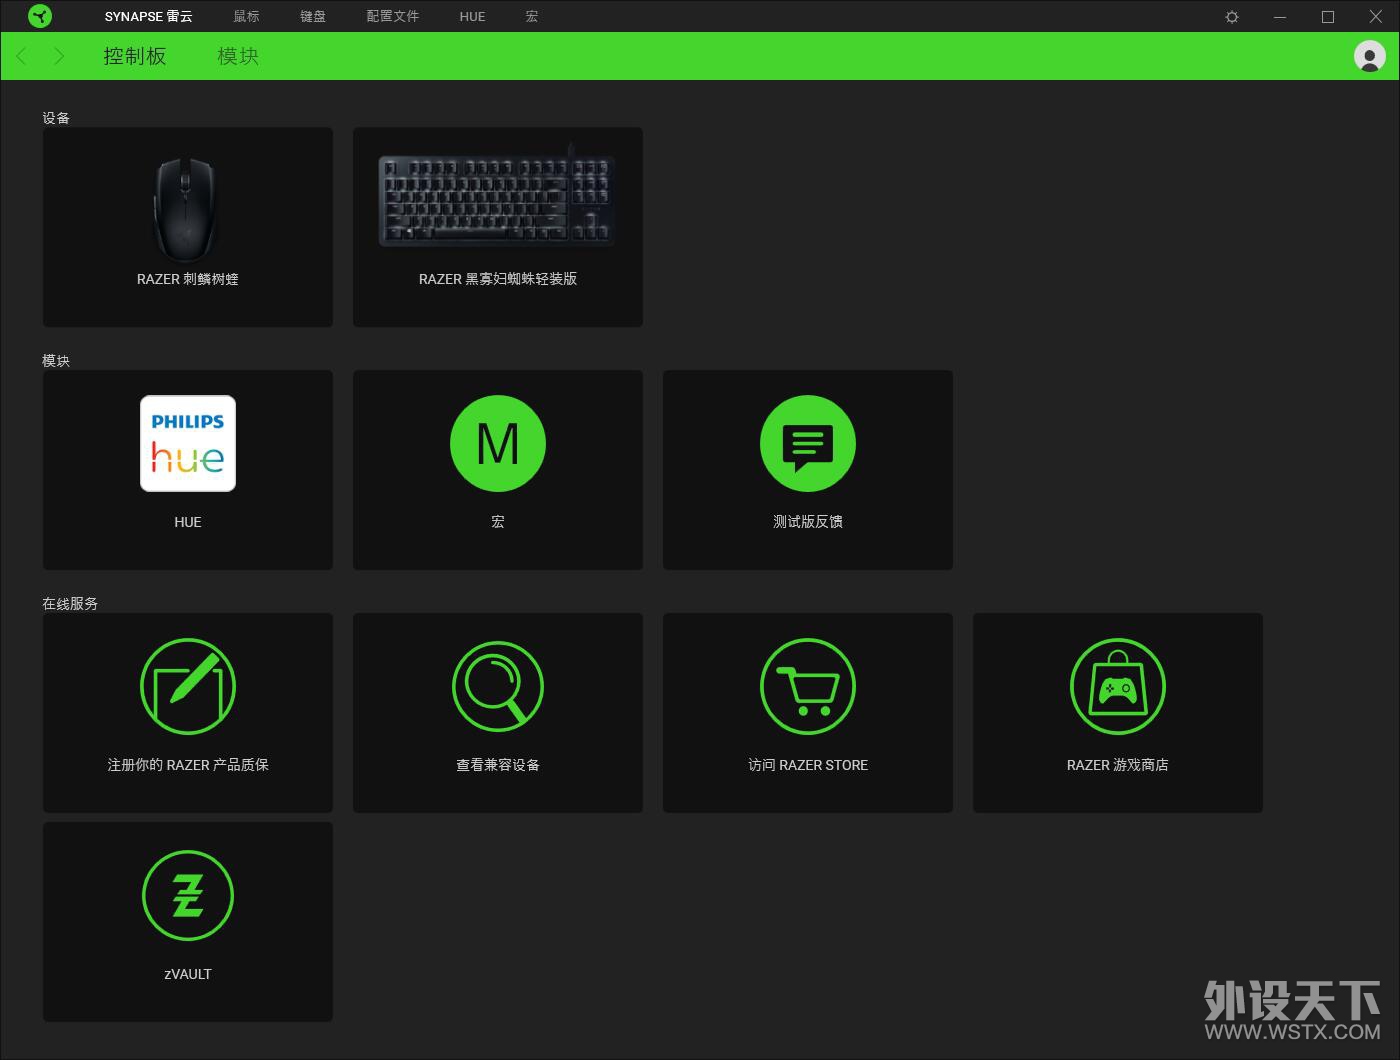This screenshot has height=1060, width=1400.
Task: Click the Razer logo in title bar
Action: click(40, 16)
